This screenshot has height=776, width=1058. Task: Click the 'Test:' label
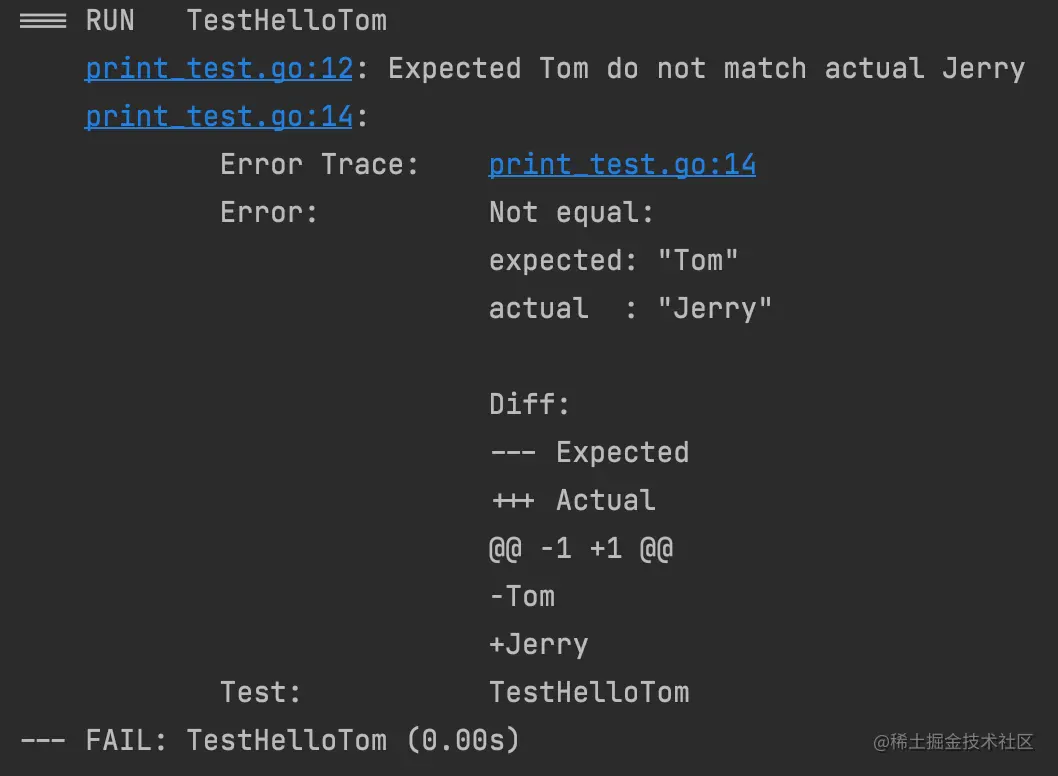point(260,693)
